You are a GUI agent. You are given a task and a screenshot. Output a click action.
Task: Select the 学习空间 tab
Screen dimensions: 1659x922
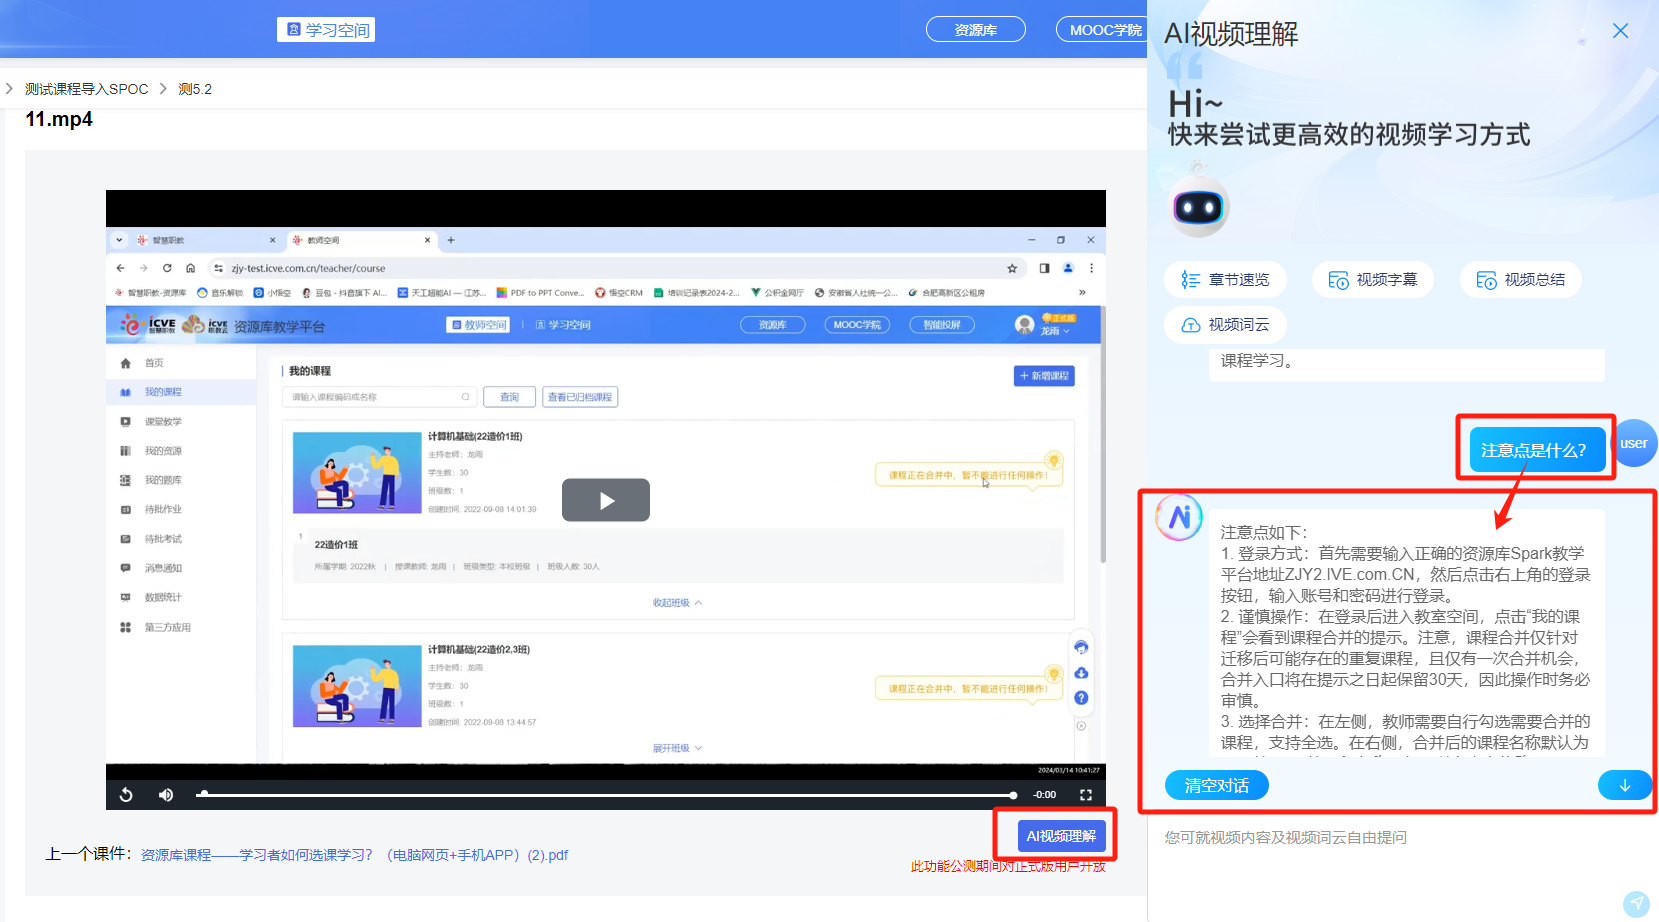click(x=326, y=30)
